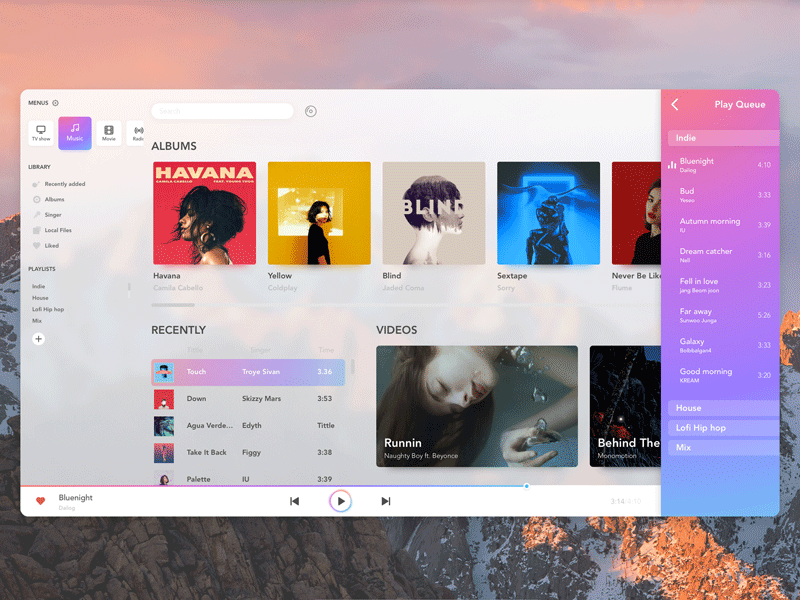This screenshot has width=800, height=600.
Task: Go back to the previous track
Action: [294, 501]
